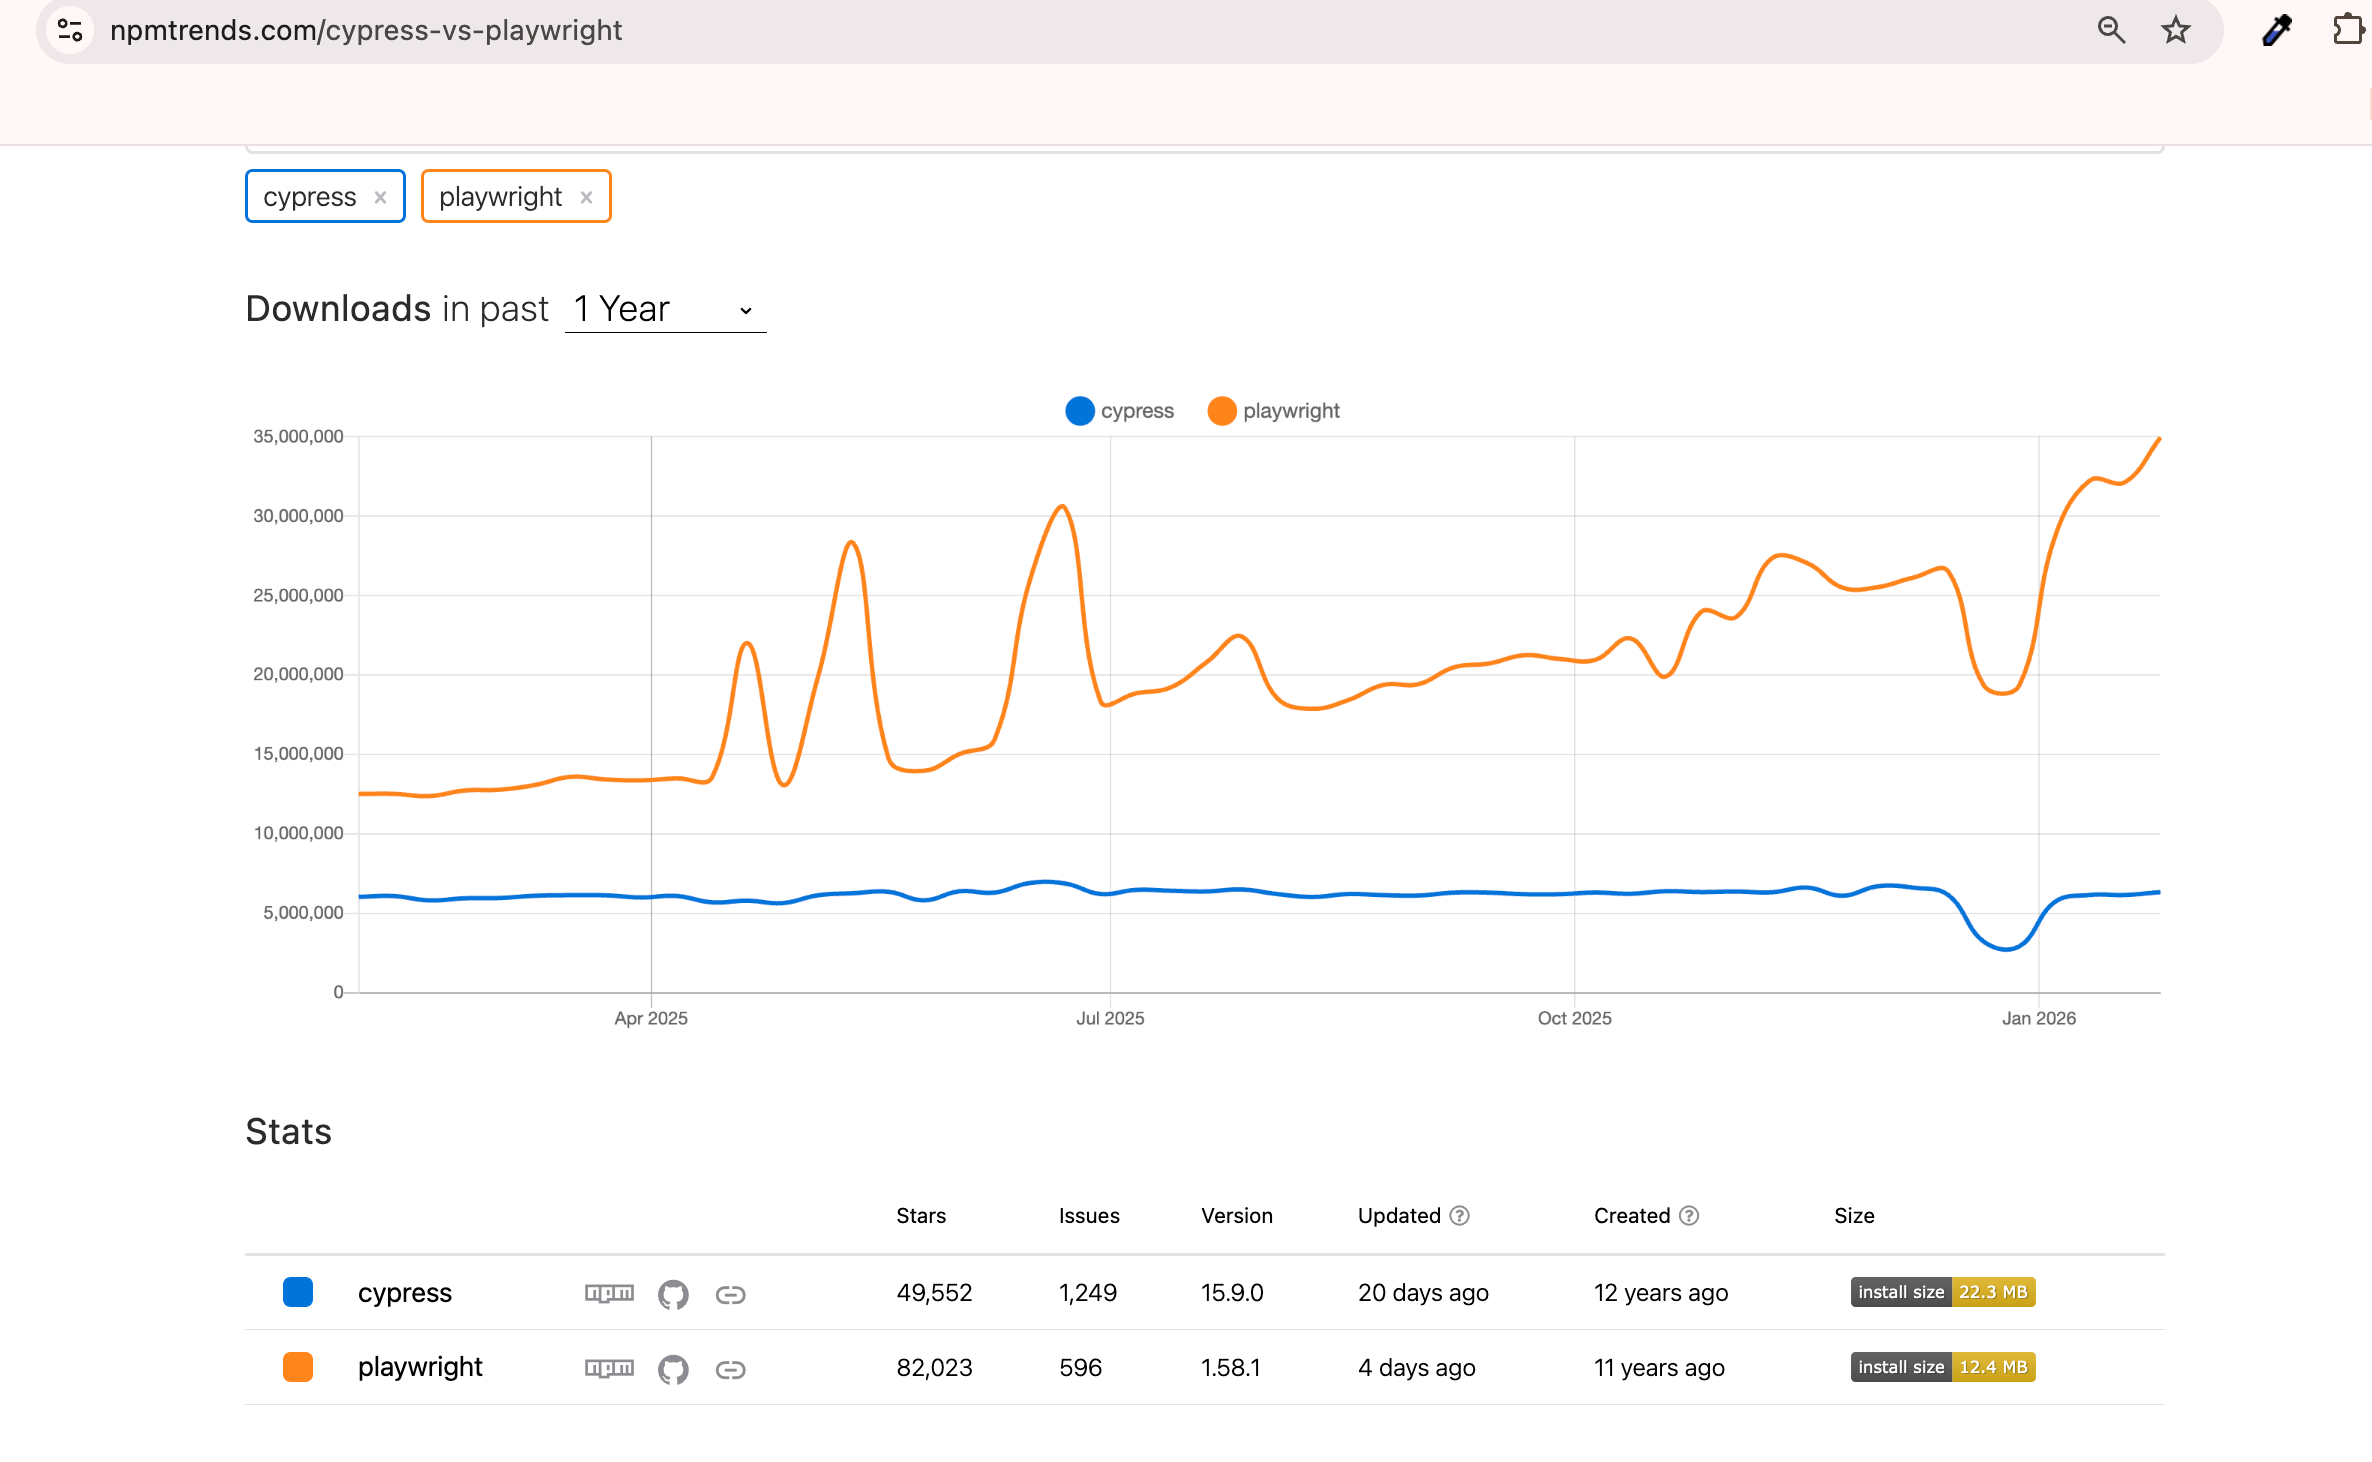
Task: Open playwright homepage chain link icon
Action: [x=731, y=1369]
